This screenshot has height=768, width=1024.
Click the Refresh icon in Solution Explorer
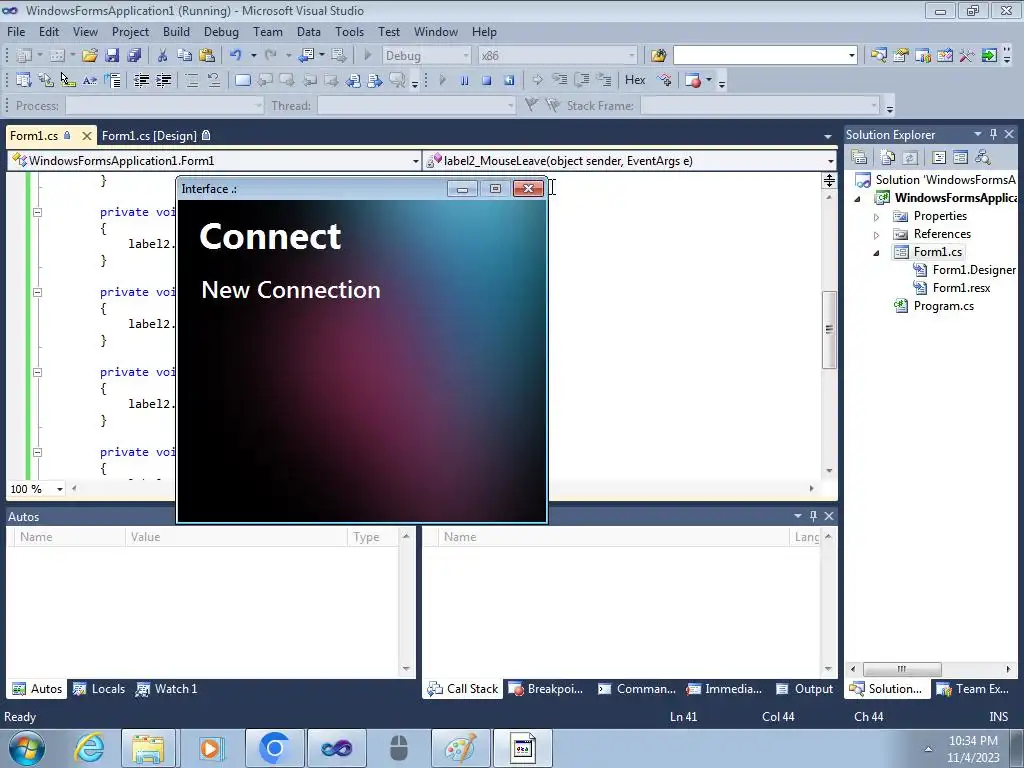(x=910, y=157)
